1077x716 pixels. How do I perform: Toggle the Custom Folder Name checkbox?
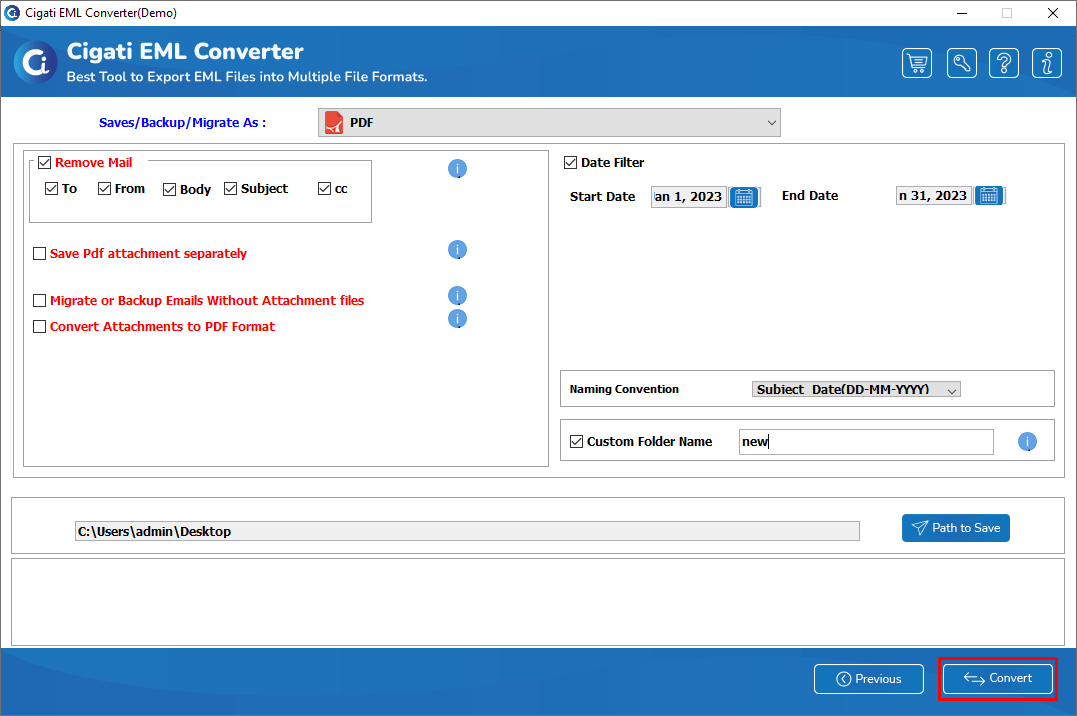(x=577, y=442)
